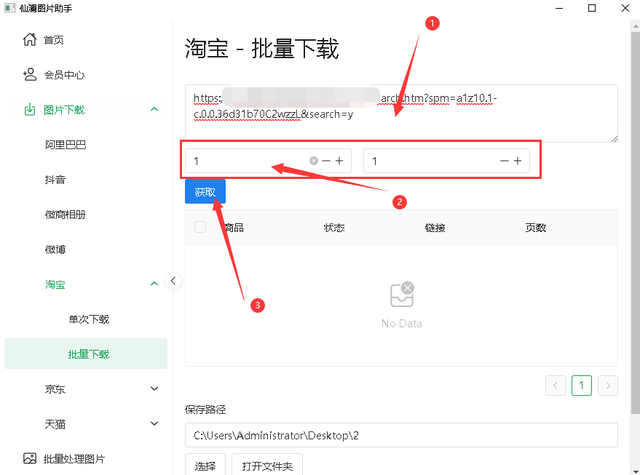Image resolution: width=640 pixels, height=475 pixels.
Task: Click minus in the second number stepper
Action: [504, 161]
